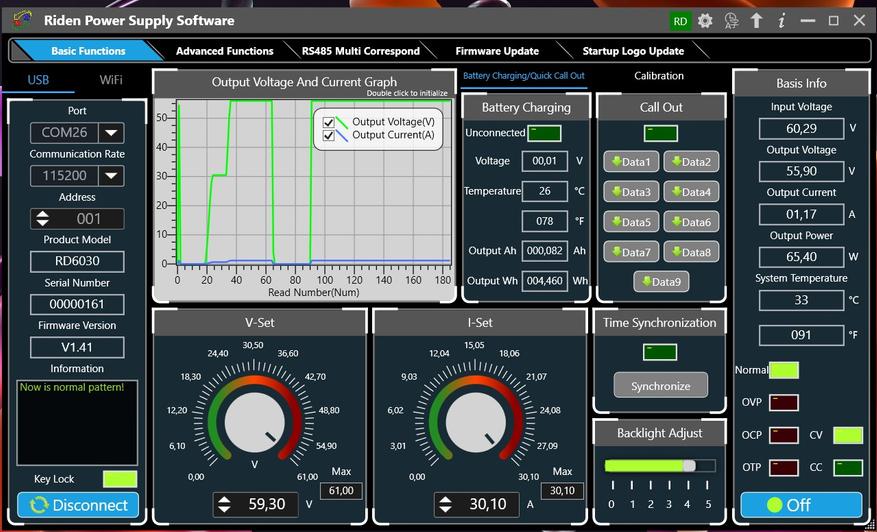877x532 pixels.
Task: Toggle the Key Lock indicator
Action: (x=120, y=479)
